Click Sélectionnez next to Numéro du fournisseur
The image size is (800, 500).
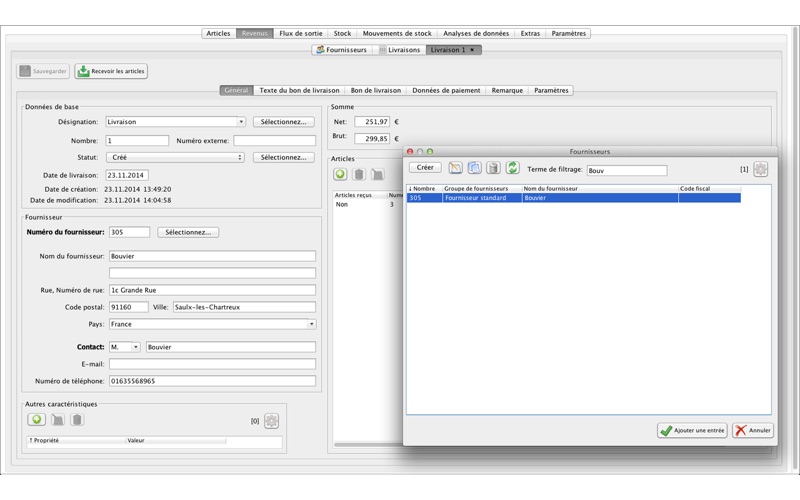[188, 233]
